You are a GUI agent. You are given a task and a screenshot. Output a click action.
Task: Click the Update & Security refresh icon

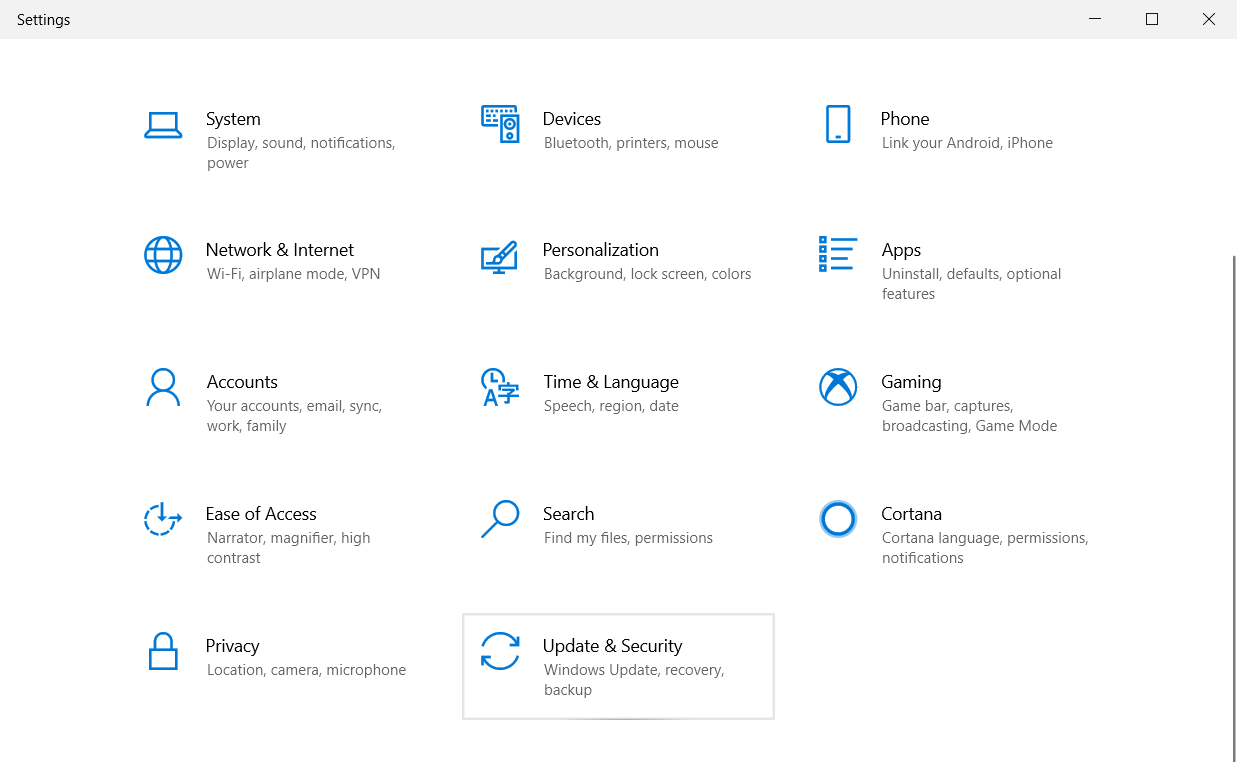click(x=500, y=652)
